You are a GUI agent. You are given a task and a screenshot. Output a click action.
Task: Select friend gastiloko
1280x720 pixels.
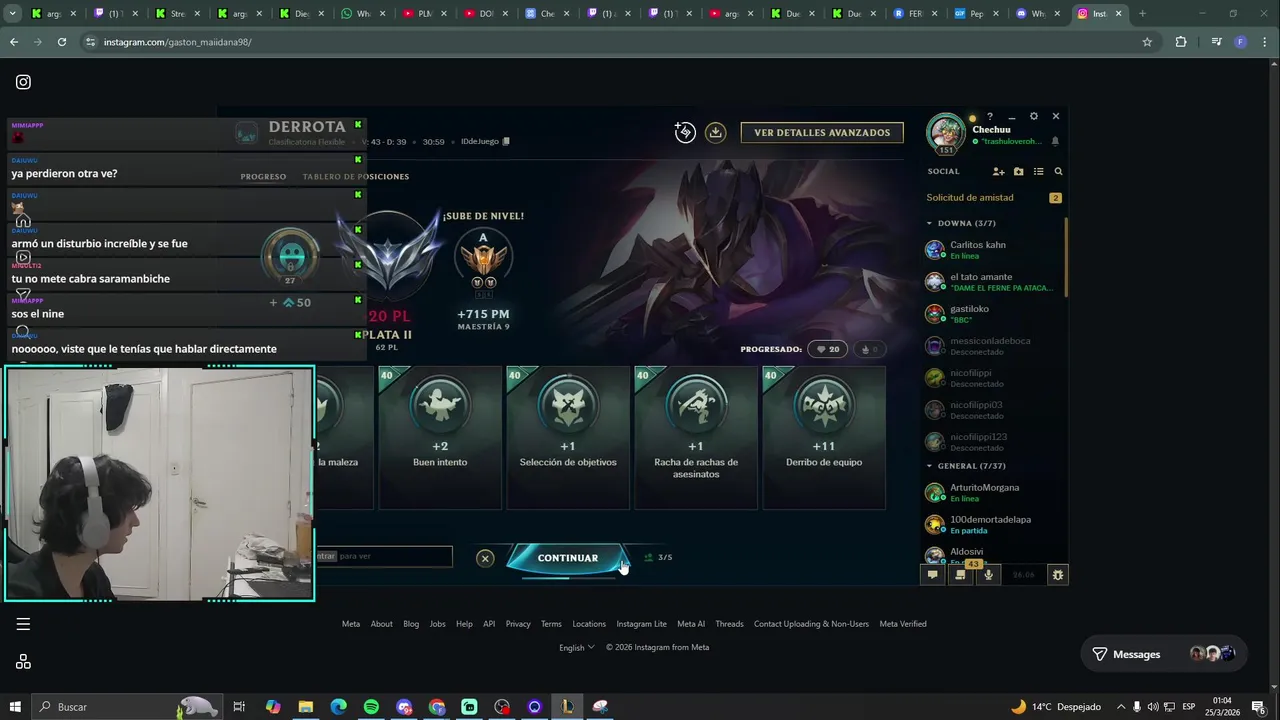993,314
